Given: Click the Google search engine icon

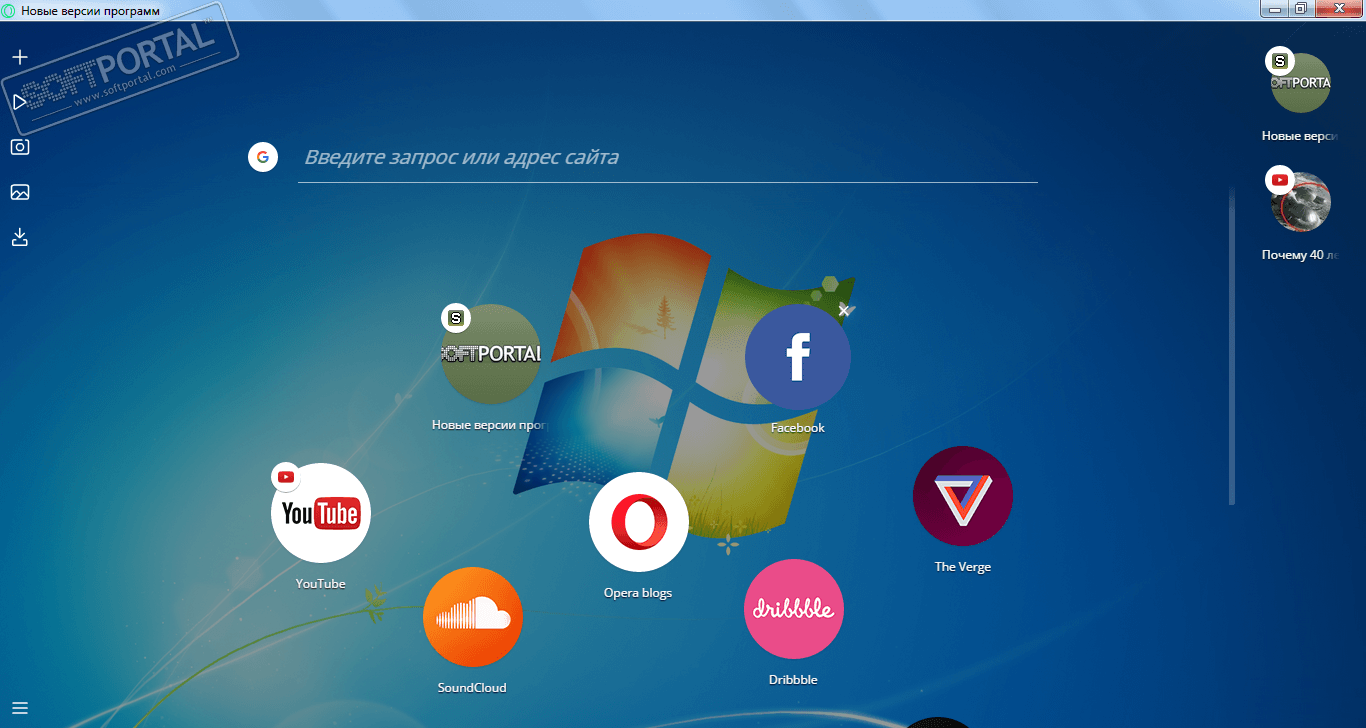Looking at the screenshot, I should point(263,157).
